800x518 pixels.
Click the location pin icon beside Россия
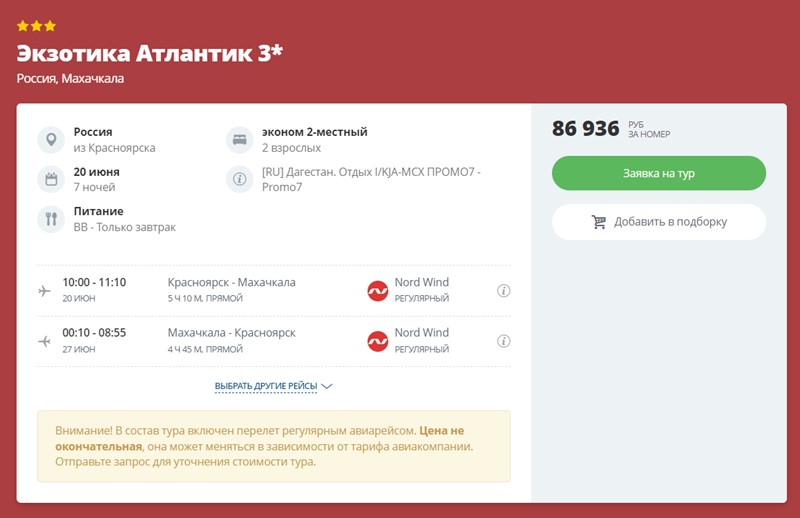point(51,140)
